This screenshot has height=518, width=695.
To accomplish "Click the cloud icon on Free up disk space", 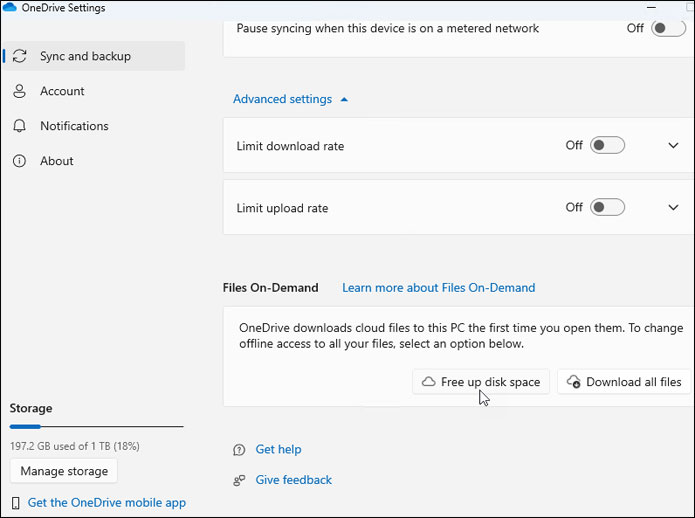I will click(429, 382).
